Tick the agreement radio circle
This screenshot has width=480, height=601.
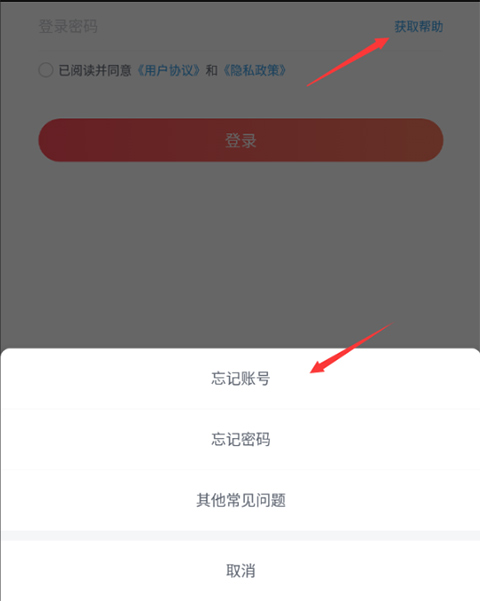(46, 70)
